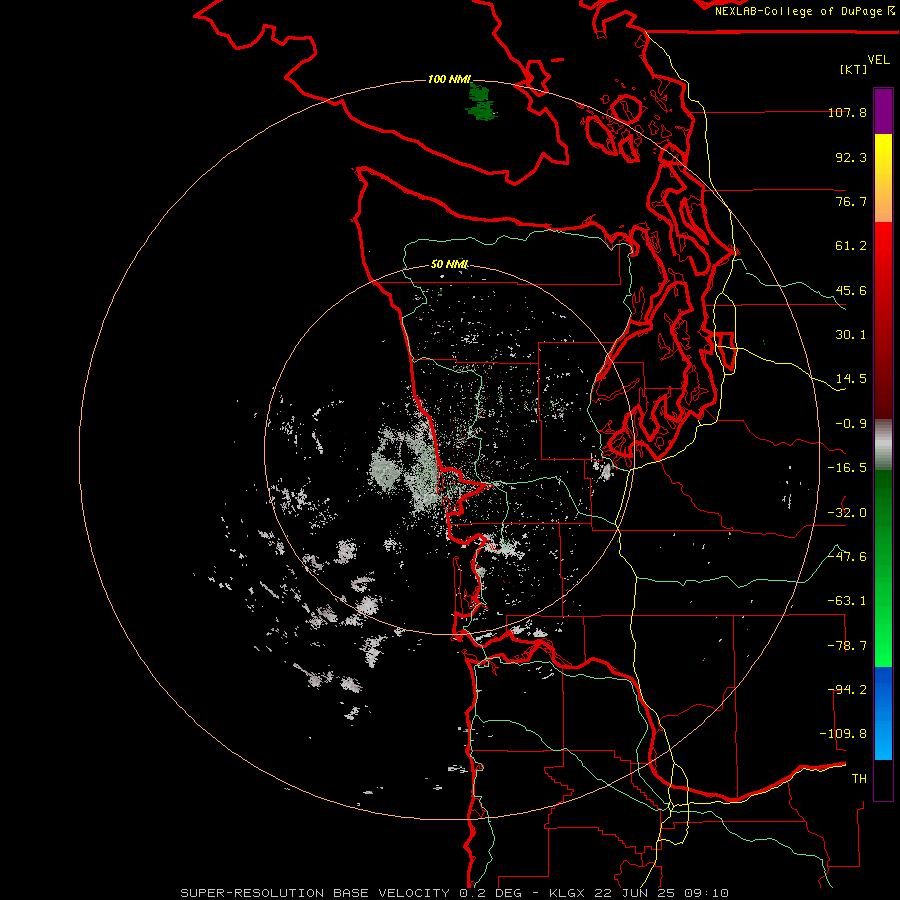Click the green velocity patch near 100 NMI
The width and height of the screenshot is (900, 900).
pyautogui.click(x=481, y=102)
